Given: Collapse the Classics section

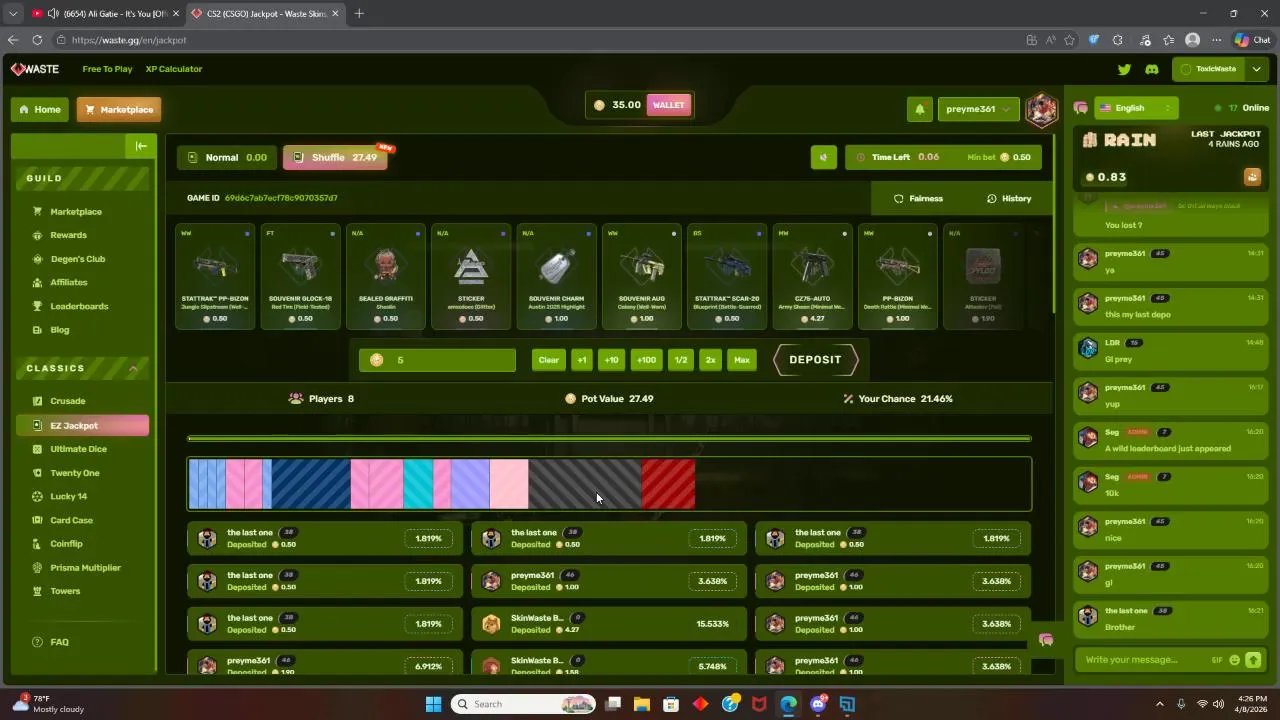Looking at the screenshot, I should click(133, 369).
